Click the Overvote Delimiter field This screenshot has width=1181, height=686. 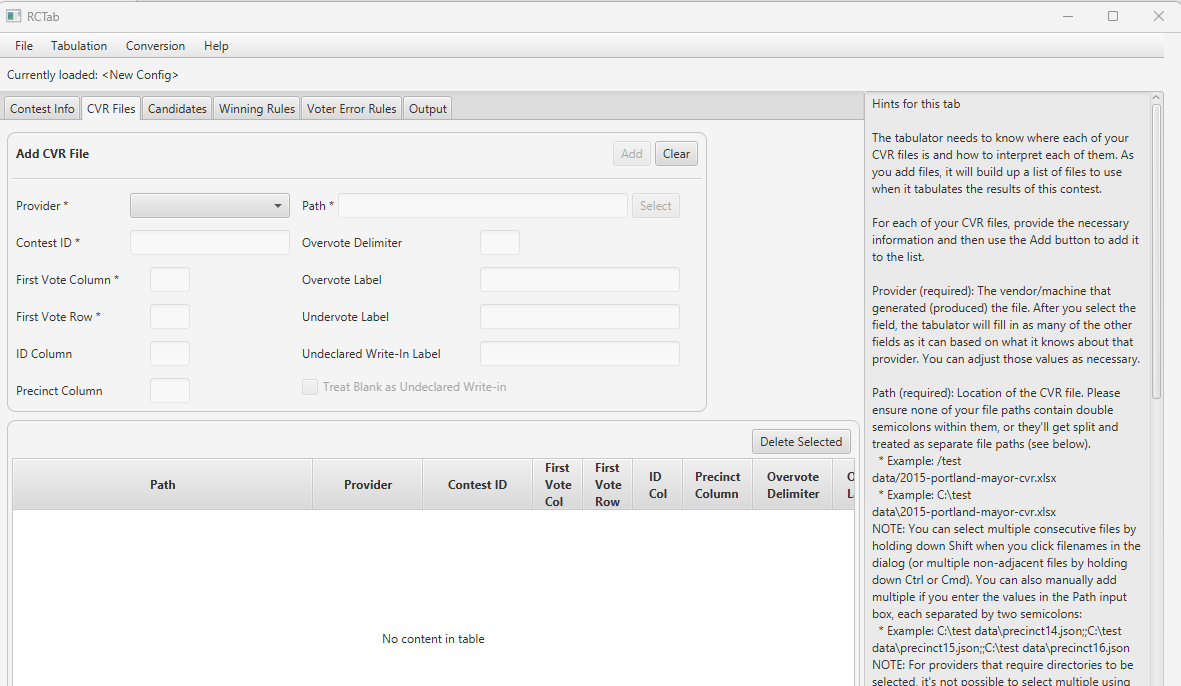(499, 242)
